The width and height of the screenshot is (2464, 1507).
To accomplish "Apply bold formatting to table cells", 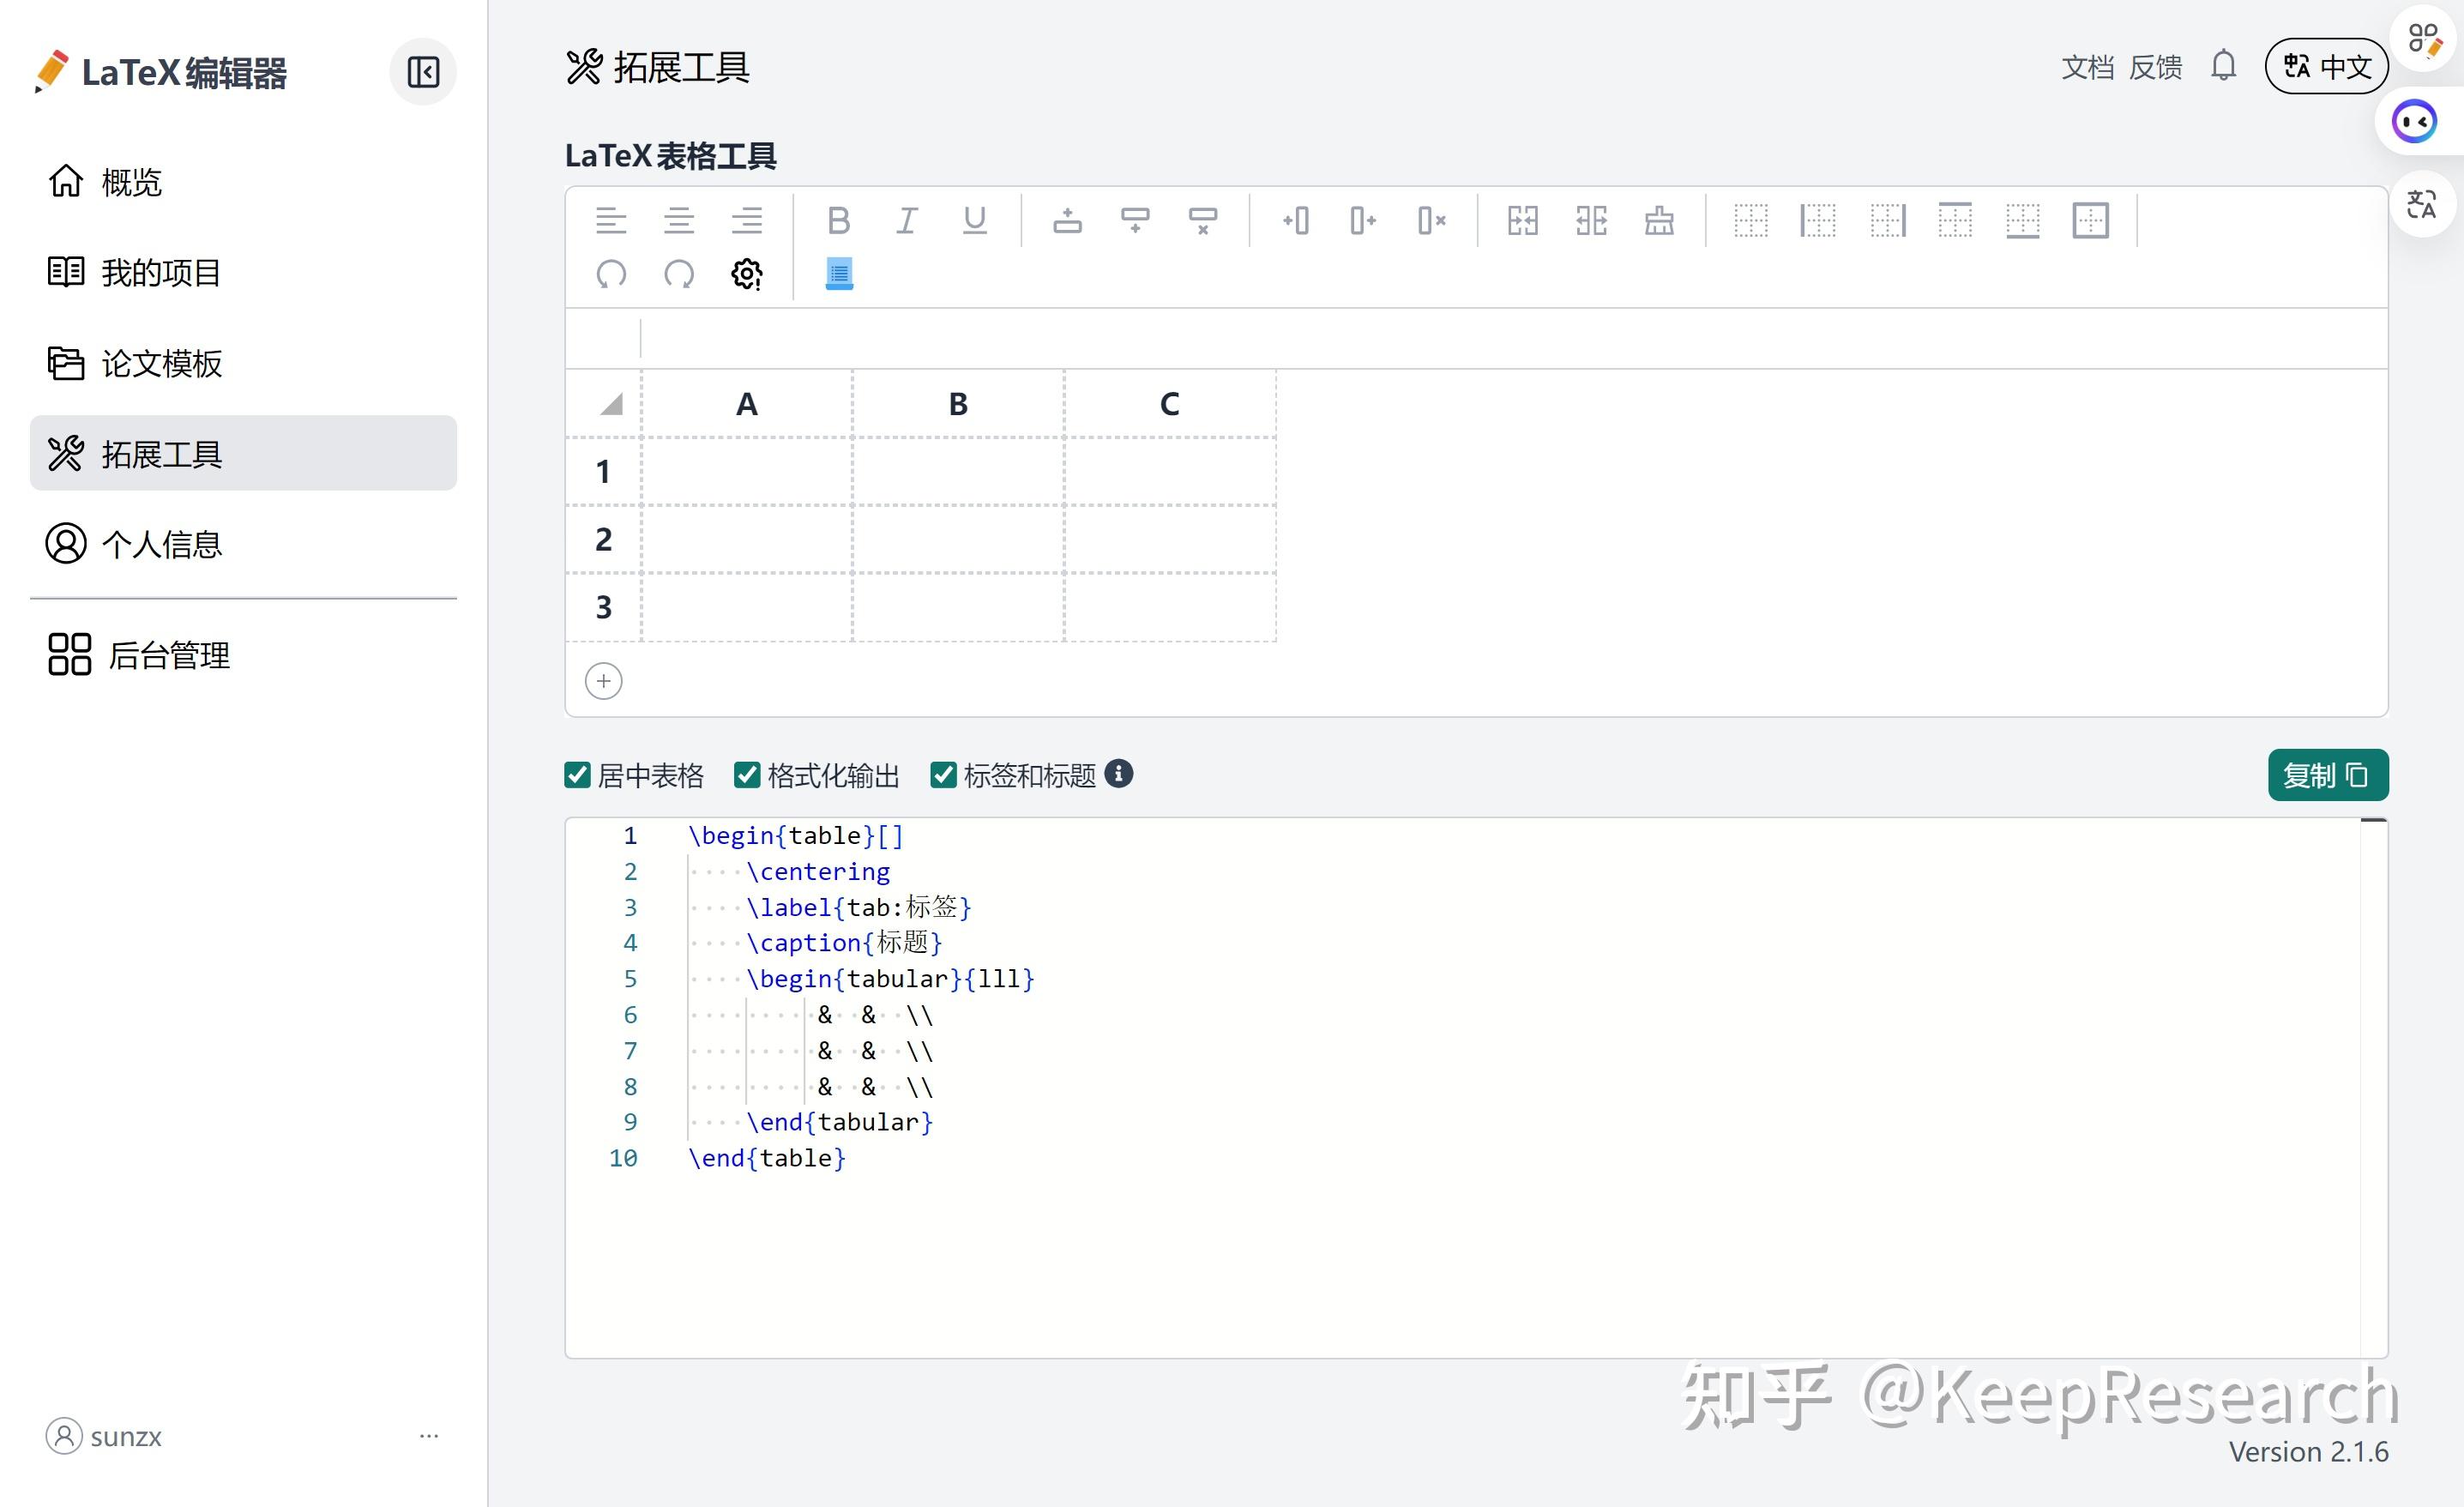I will click(x=838, y=220).
